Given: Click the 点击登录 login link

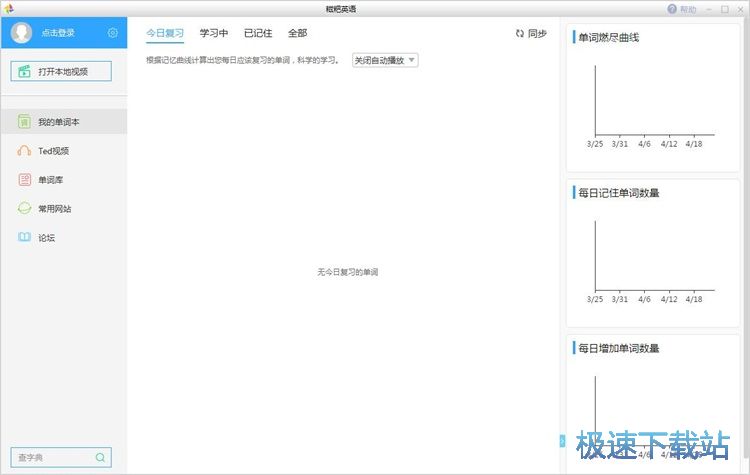Looking at the screenshot, I should (x=58, y=33).
